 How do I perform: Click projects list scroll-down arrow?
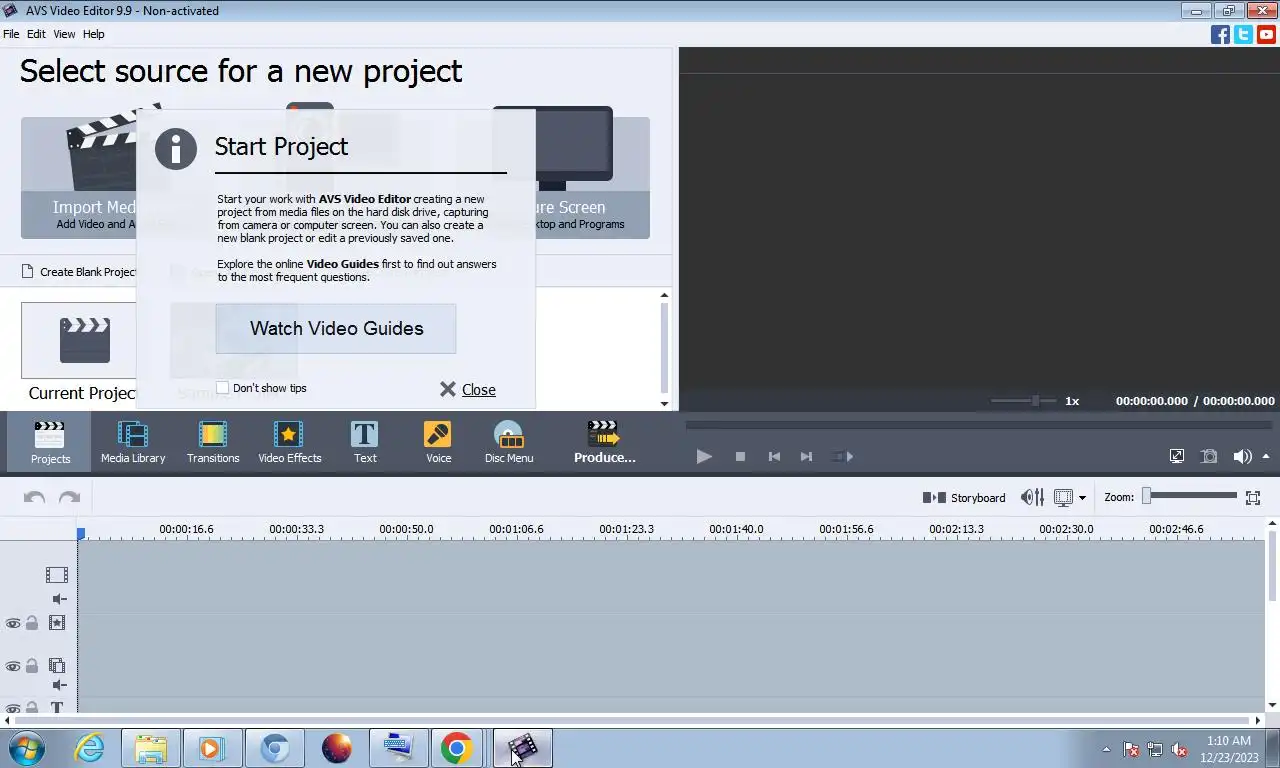664,403
